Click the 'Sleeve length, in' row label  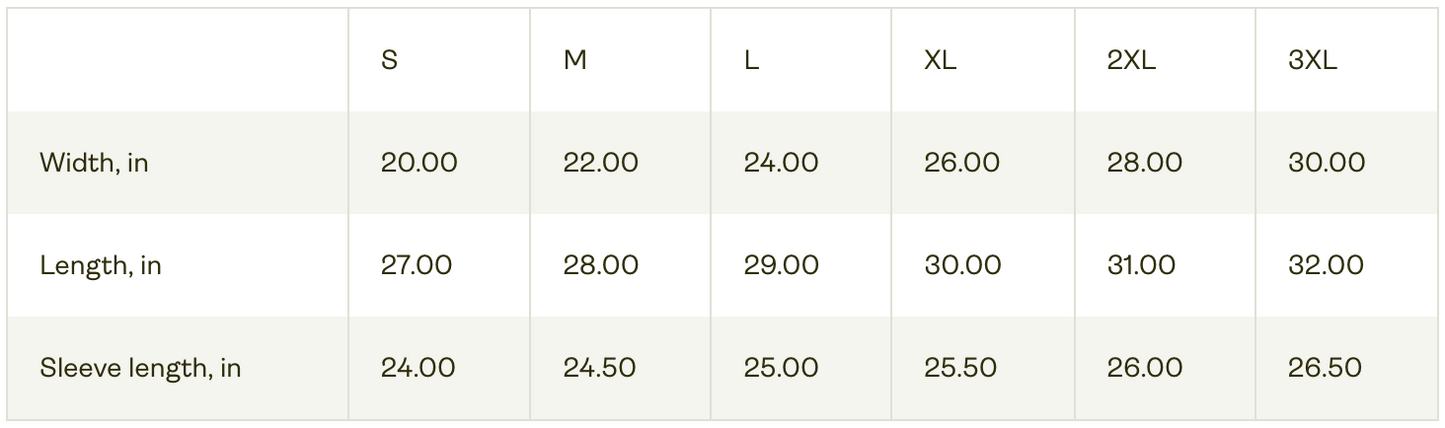click(140, 368)
